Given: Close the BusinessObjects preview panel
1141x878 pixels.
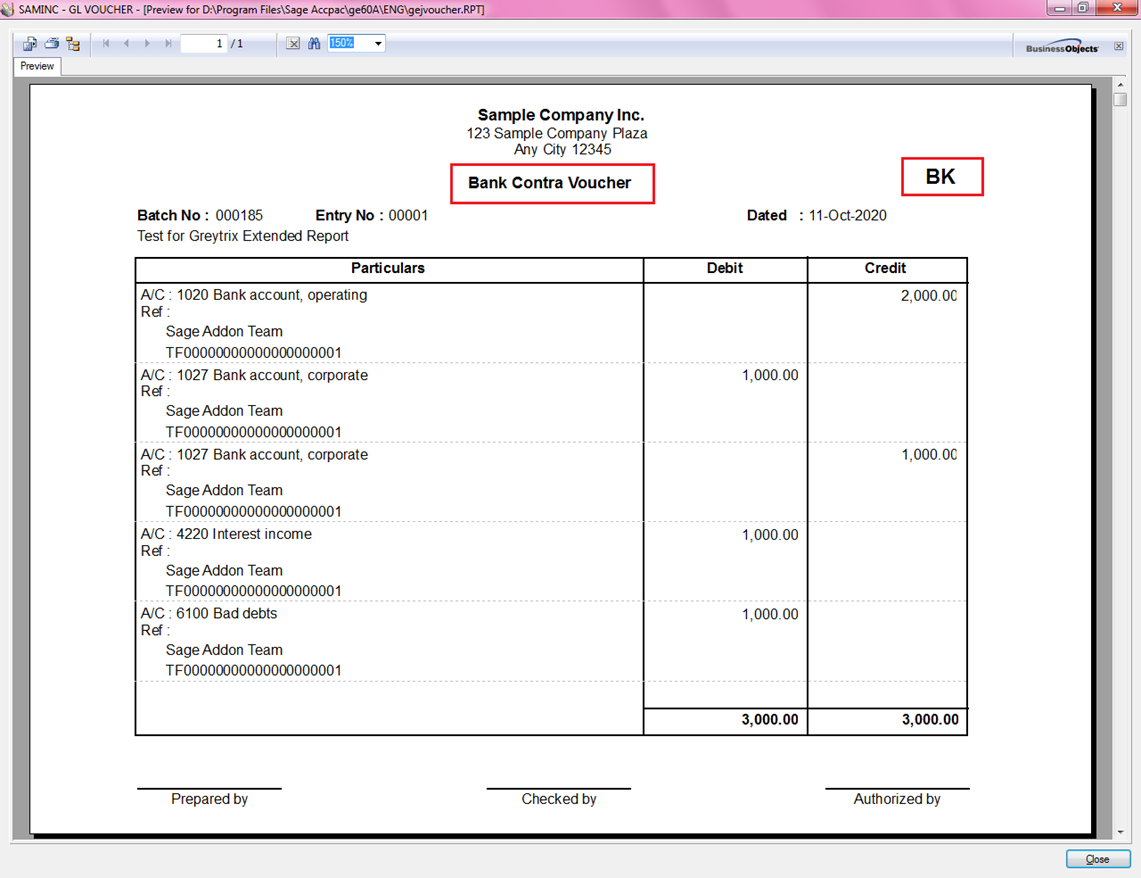Looking at the screenshot, I should (1118, 47).
